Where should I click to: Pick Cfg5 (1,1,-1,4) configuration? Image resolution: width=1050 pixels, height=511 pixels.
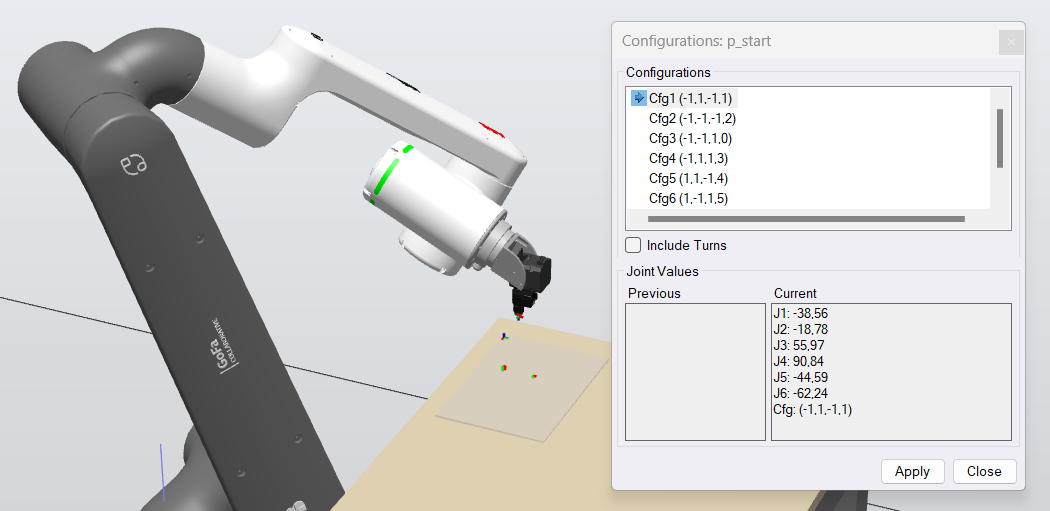click(688, 178)
